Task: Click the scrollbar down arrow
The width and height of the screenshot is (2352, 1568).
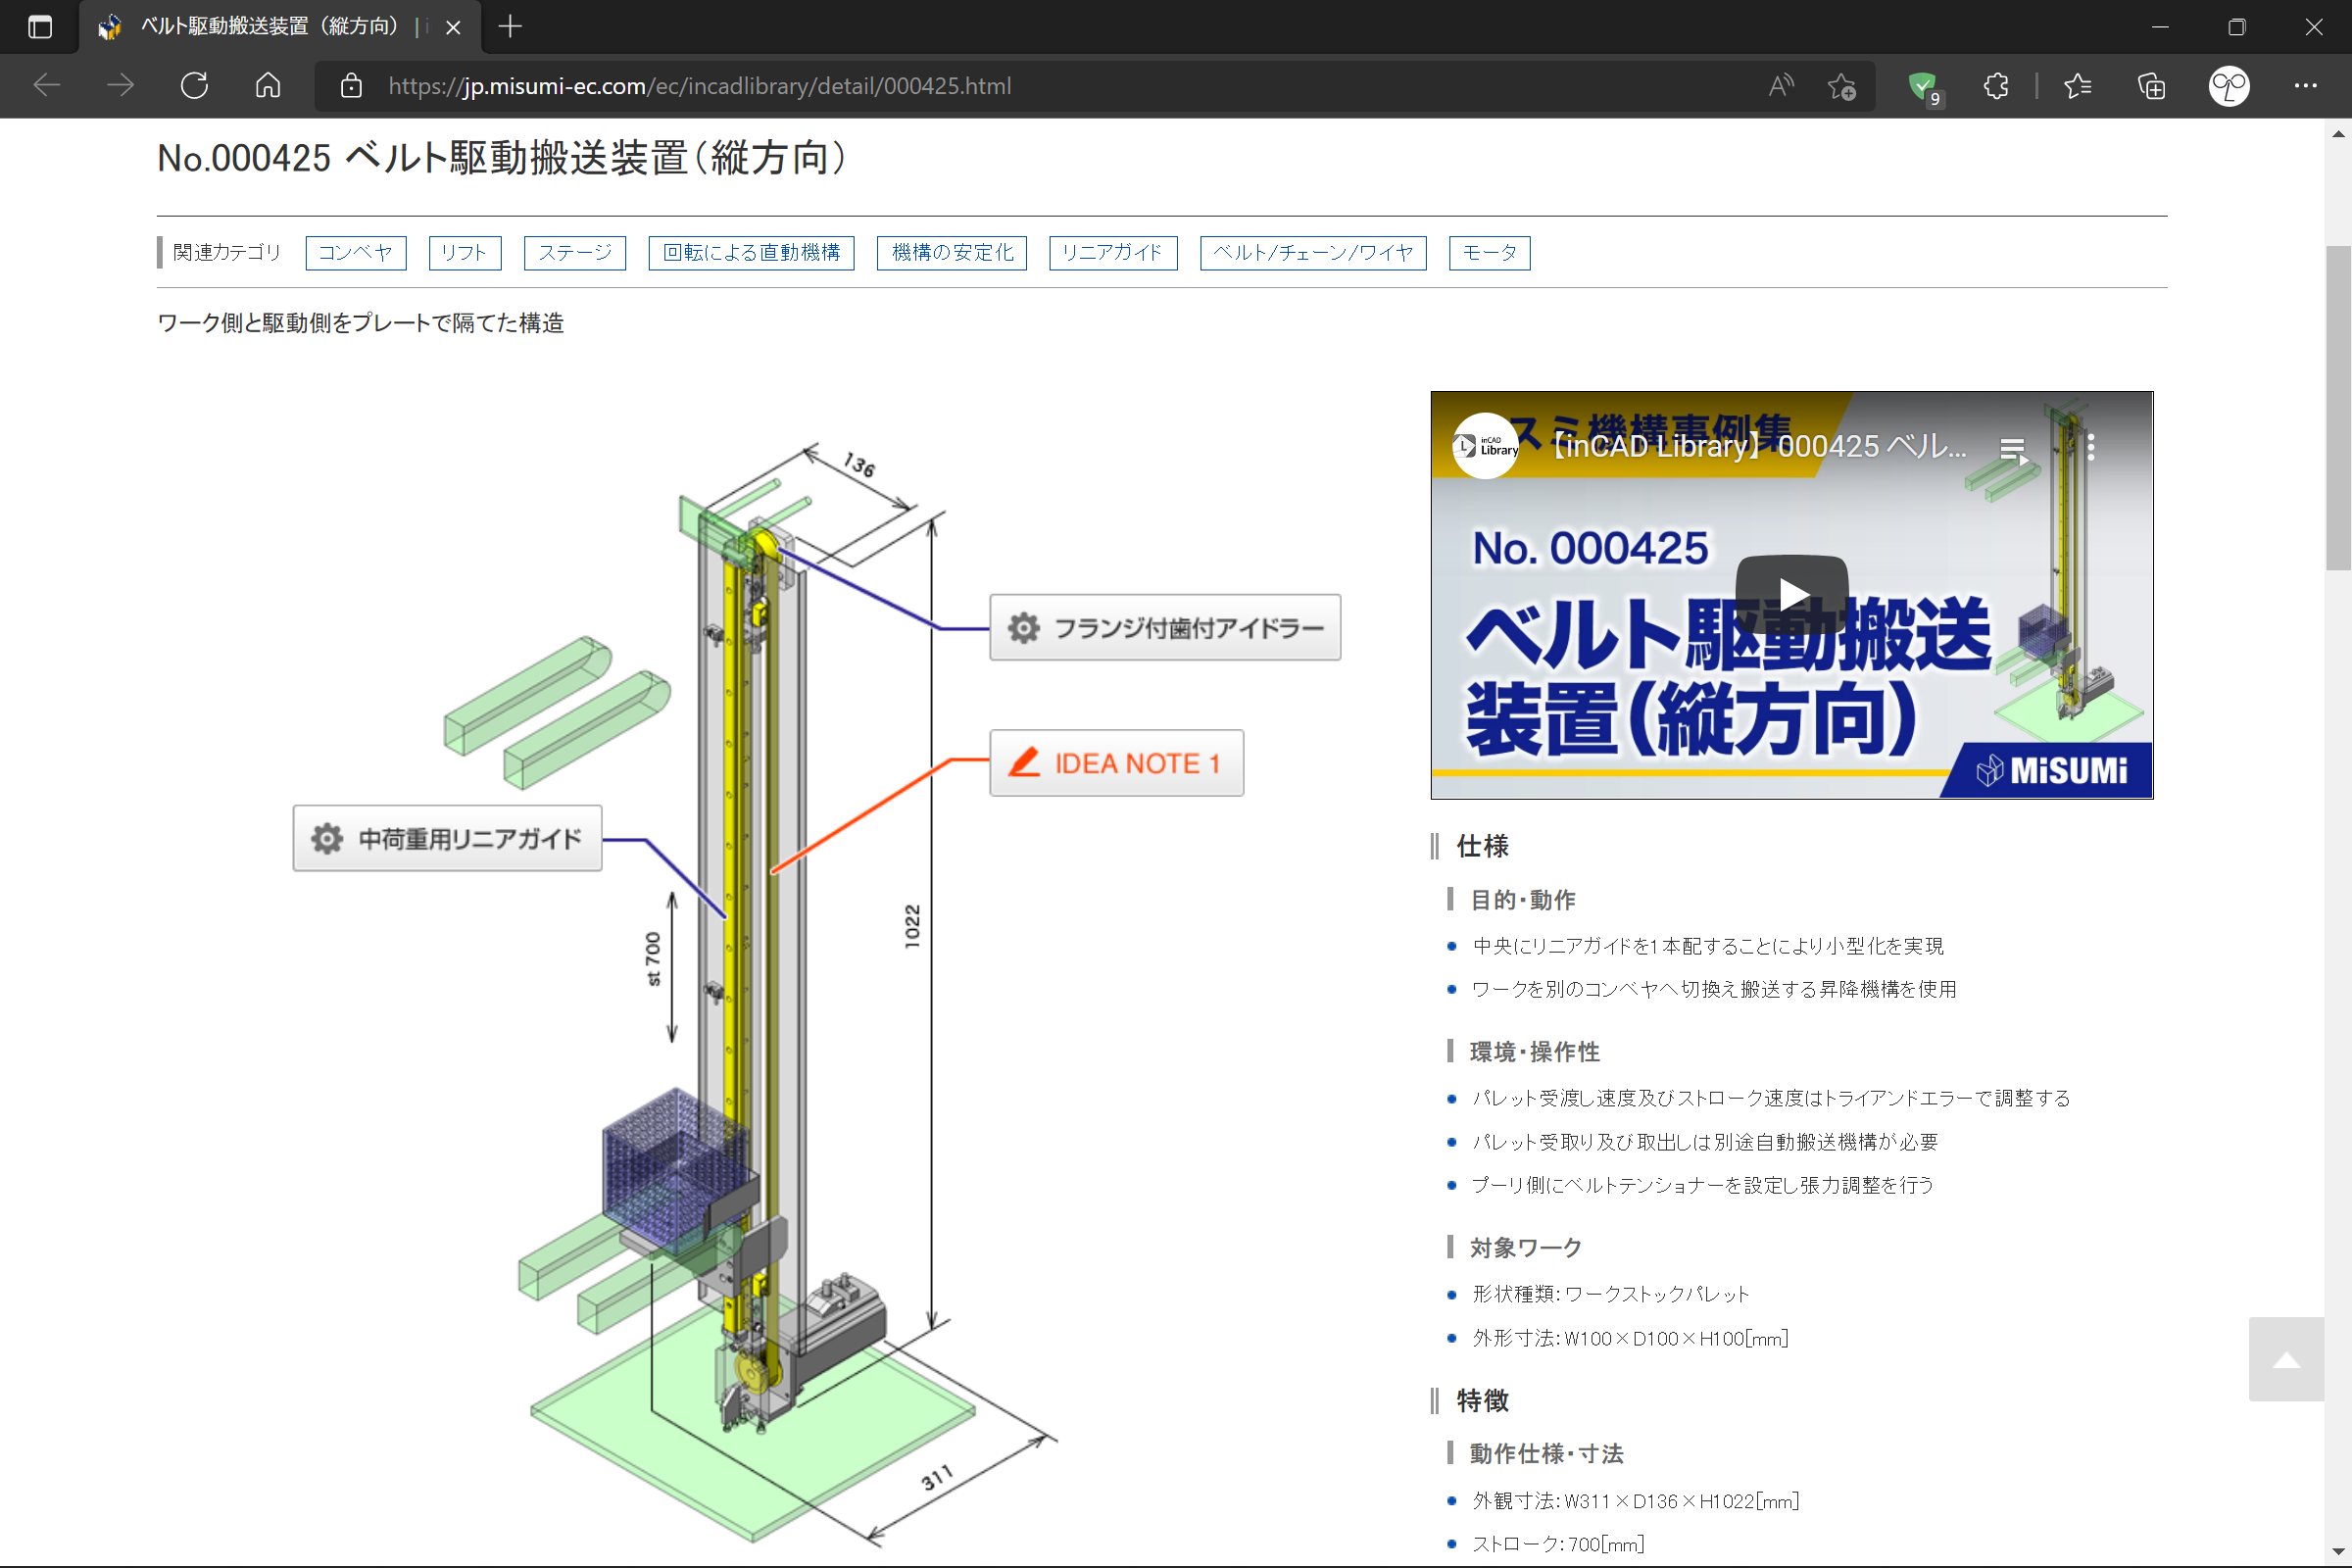Action: [x=2338, y=1553]
